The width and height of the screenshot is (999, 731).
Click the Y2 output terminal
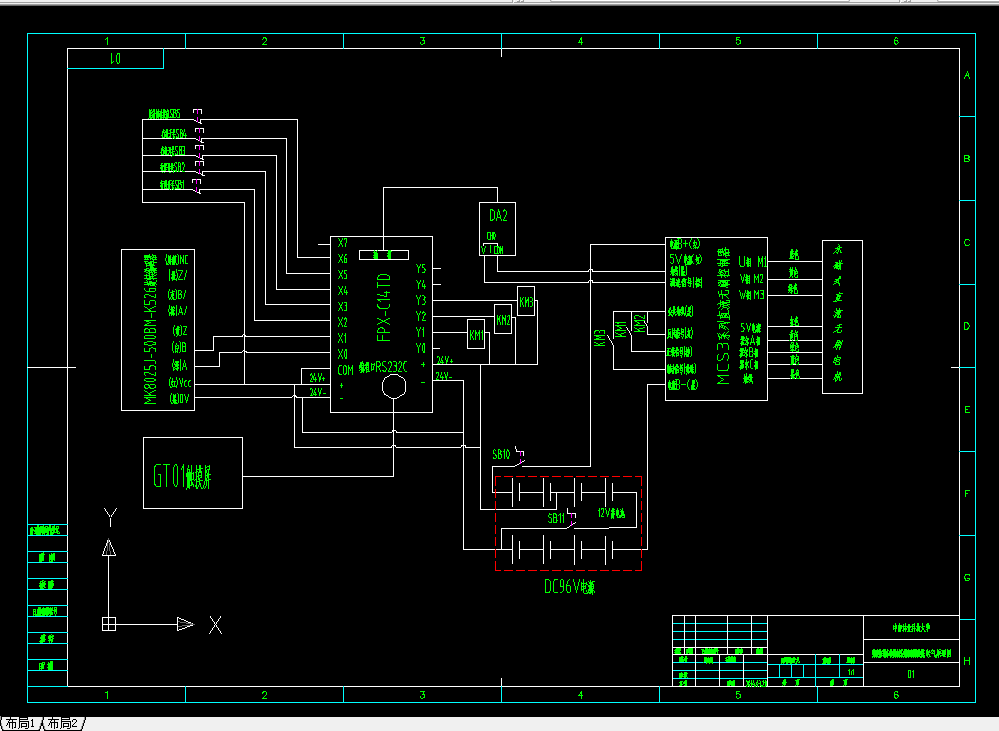pyautogui.click(x=420, y=316)
